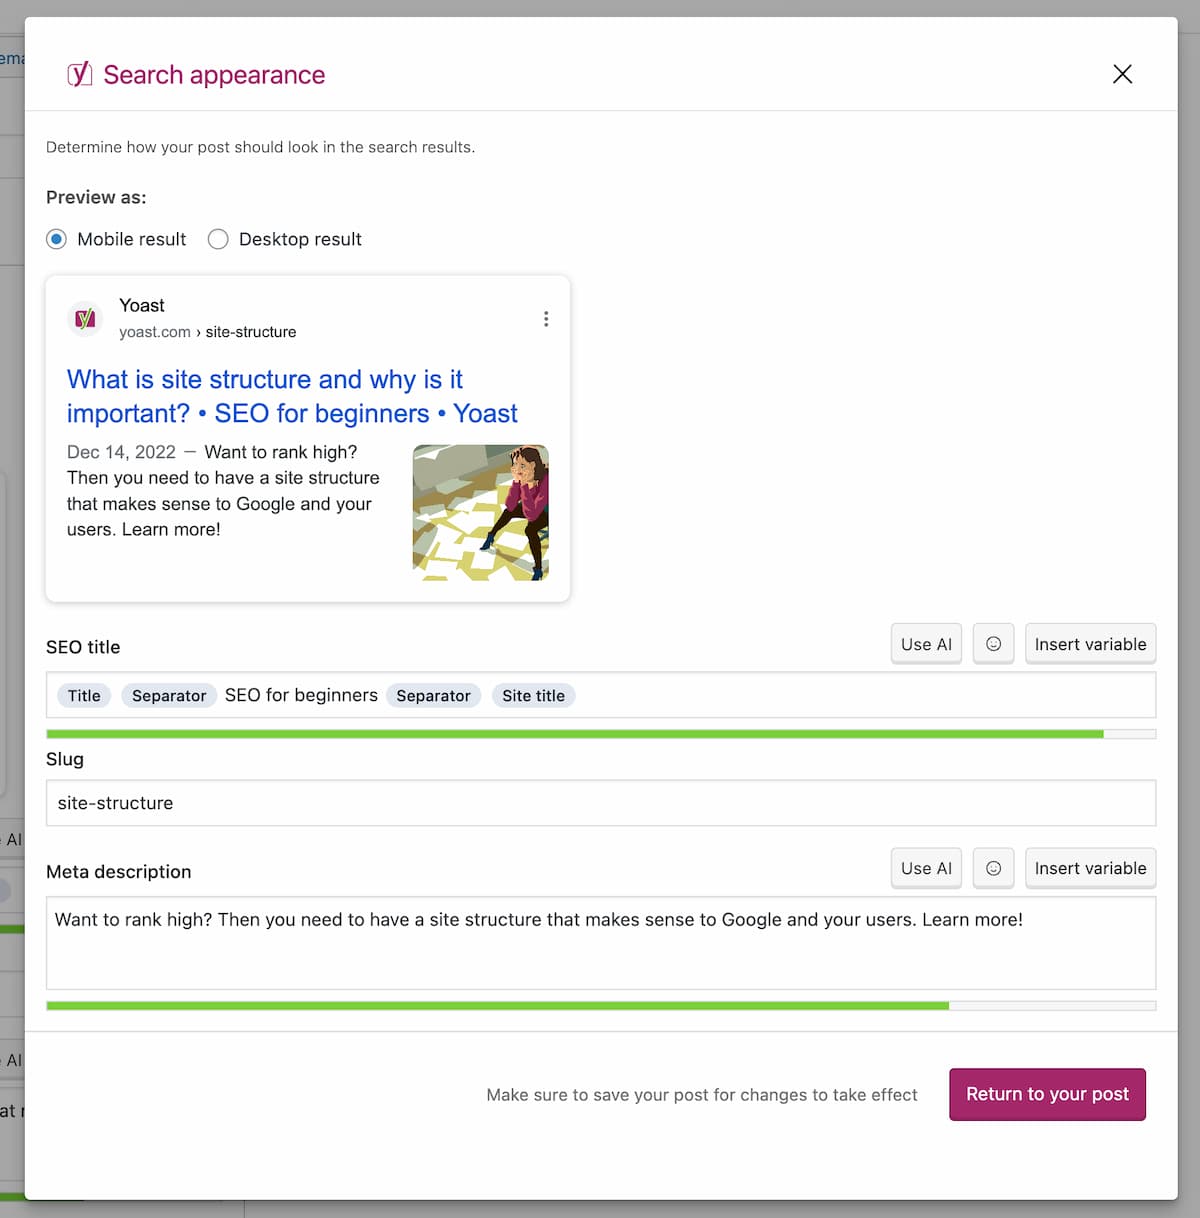Select the Site title variable tag
The width and height of the screenshot is (1200, 1218).
point(533,695)
